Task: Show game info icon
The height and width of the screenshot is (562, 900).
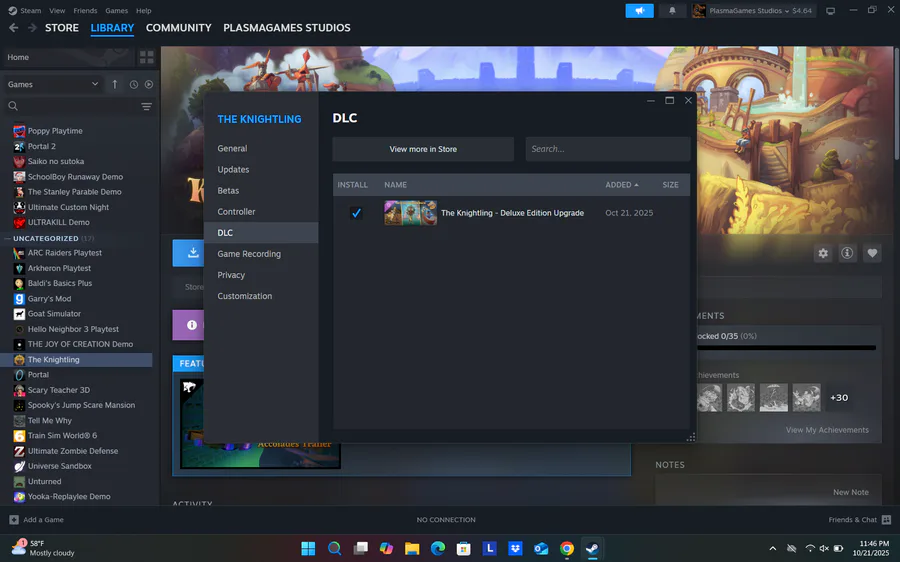Action: tap(847, 253)
